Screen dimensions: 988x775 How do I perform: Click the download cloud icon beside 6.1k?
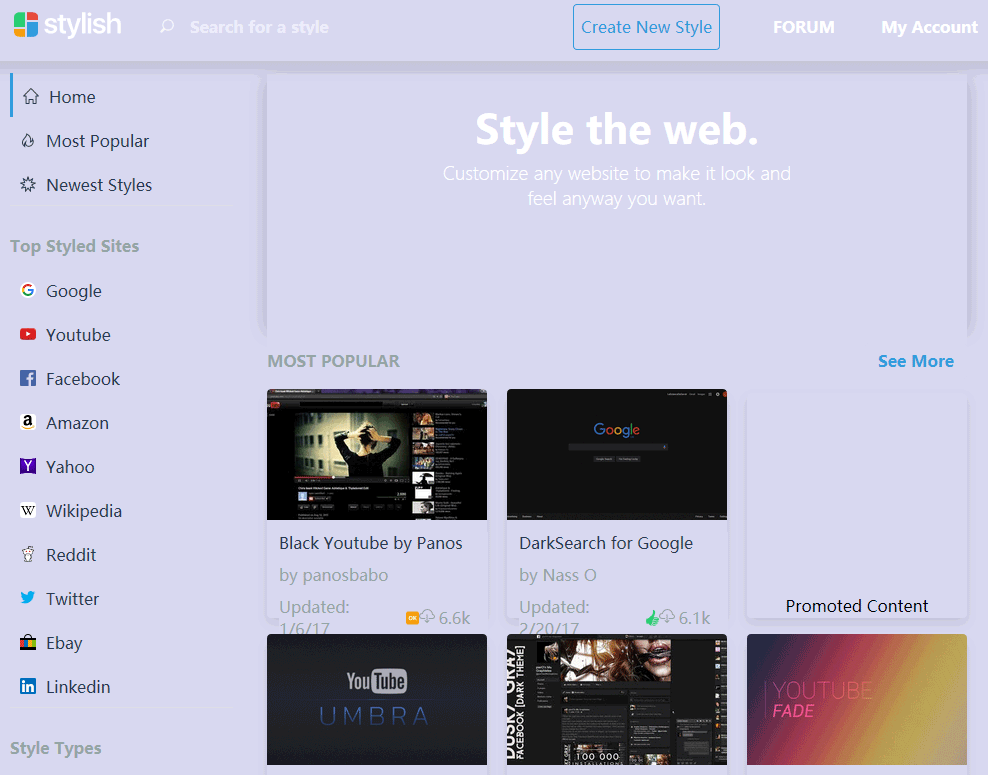coord(667,616)
